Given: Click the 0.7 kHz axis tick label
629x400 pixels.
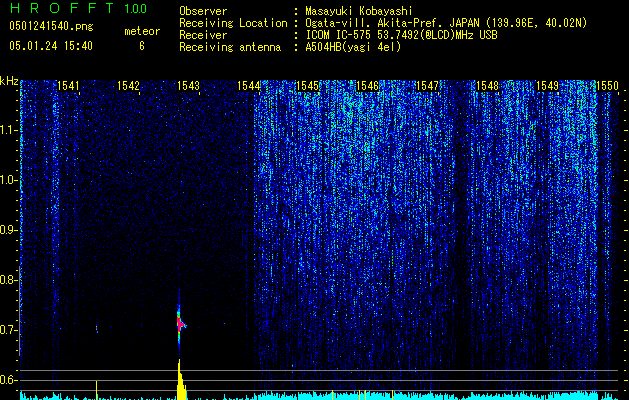Looking at the screenshot, I should pyautogui.click(x=8, y=330).
